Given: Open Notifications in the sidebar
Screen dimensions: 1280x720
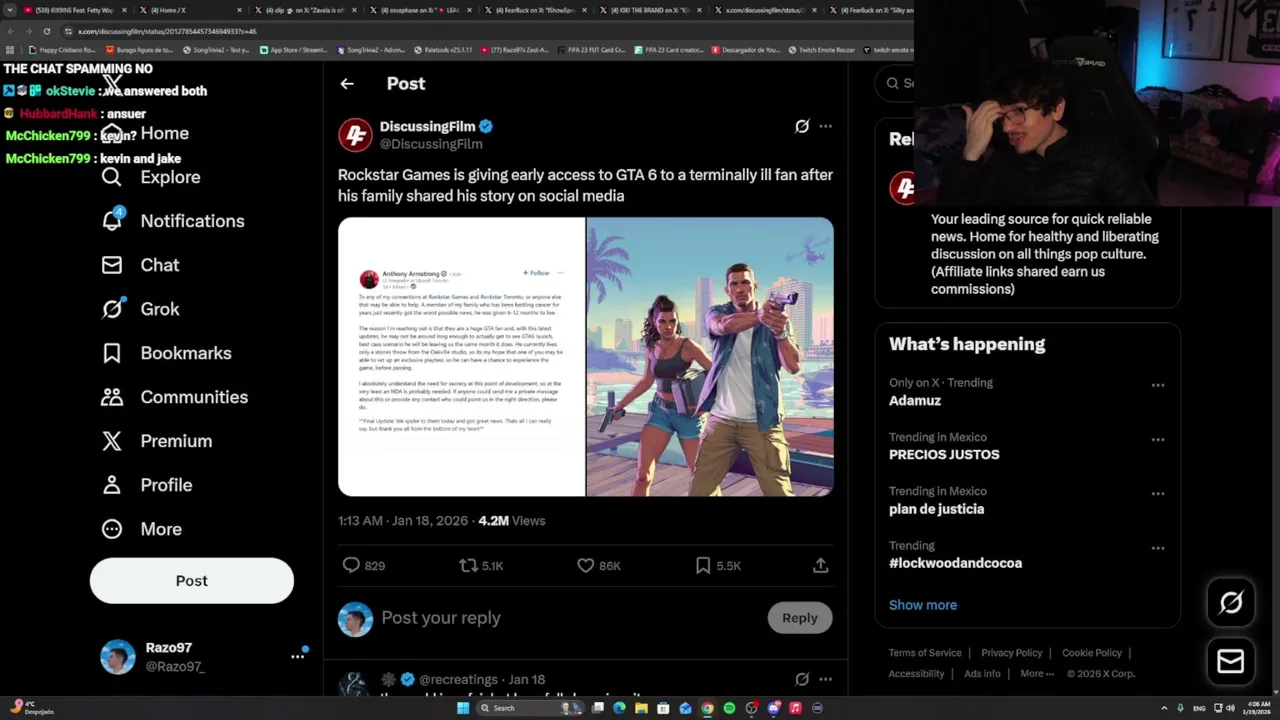Looking at the screenshot, I should 172,221.
